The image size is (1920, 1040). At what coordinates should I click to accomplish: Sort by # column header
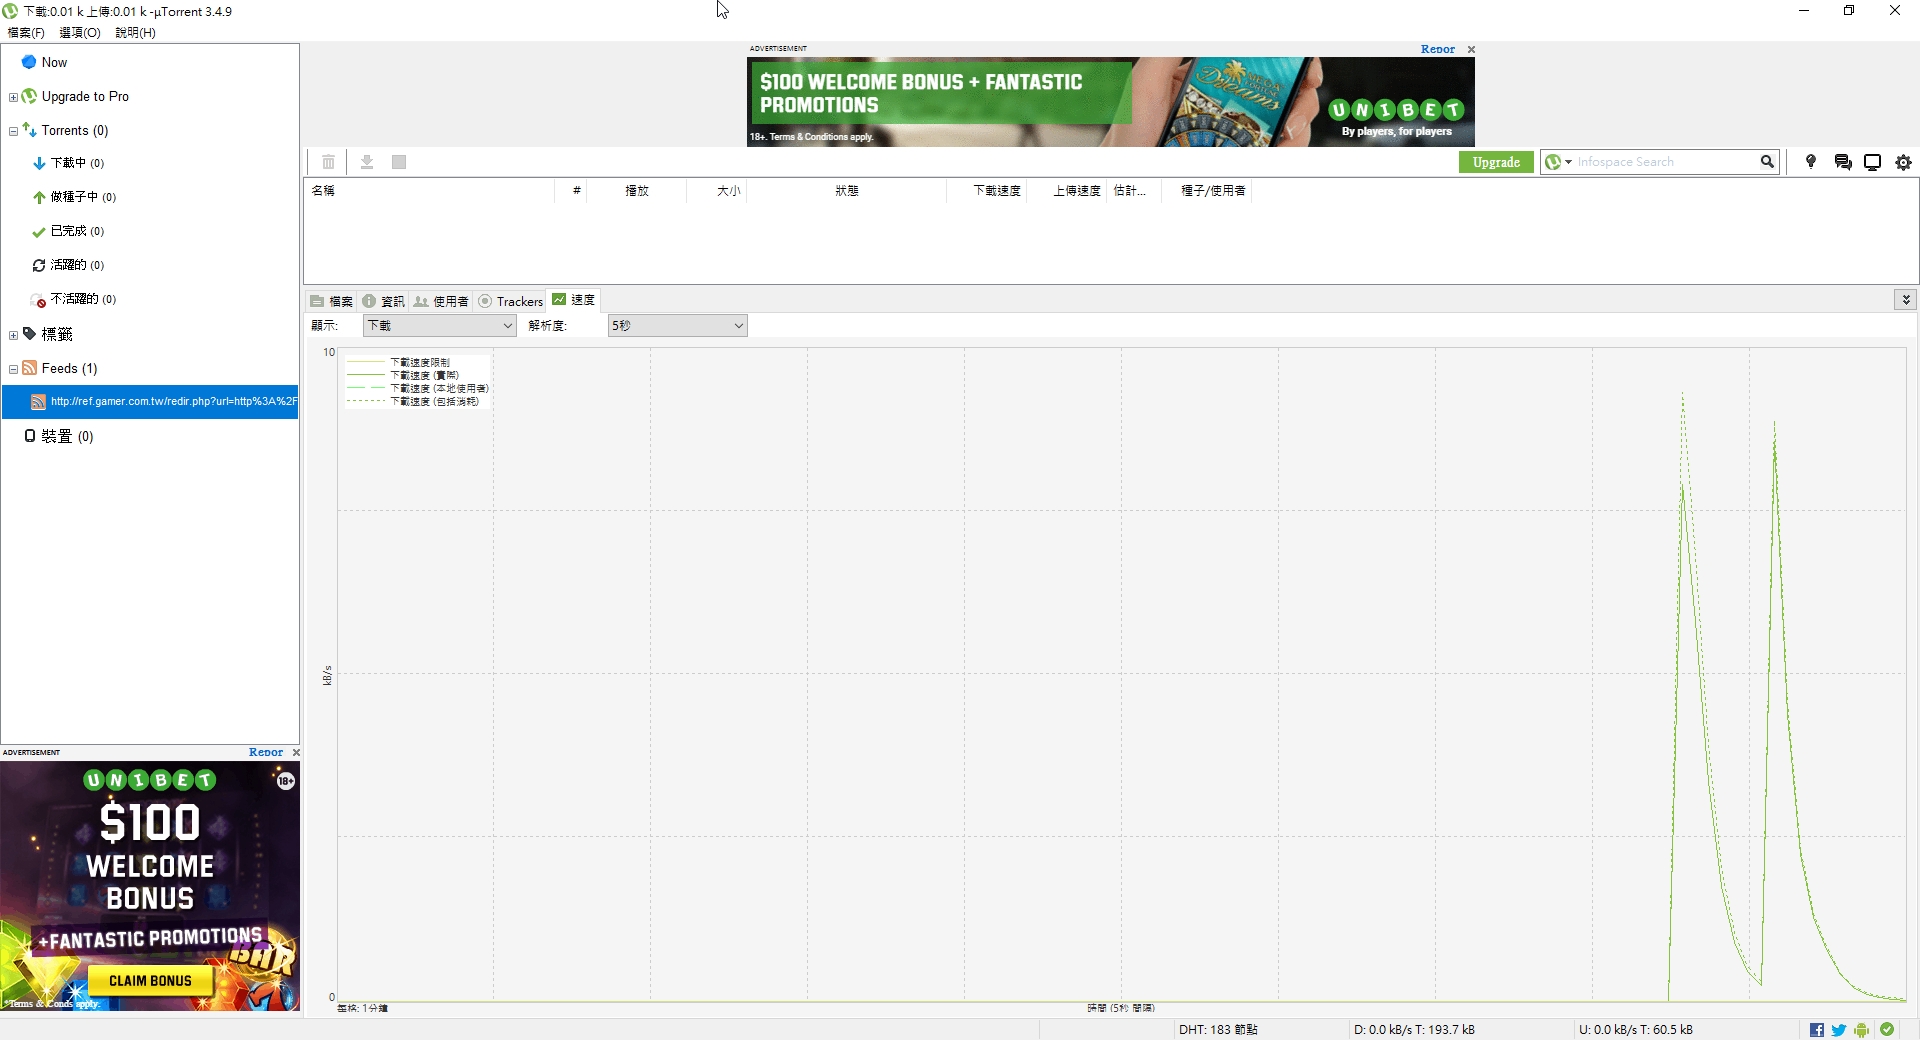(x=571, y=190)
